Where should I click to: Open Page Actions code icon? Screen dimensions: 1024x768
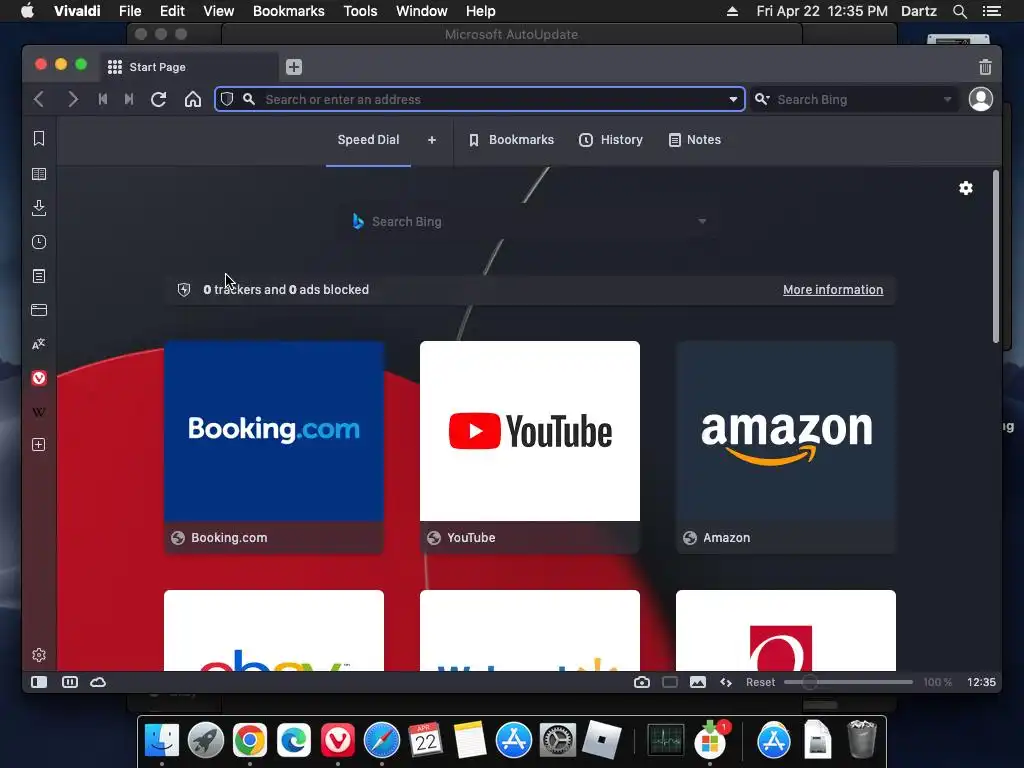click(726, 682)
